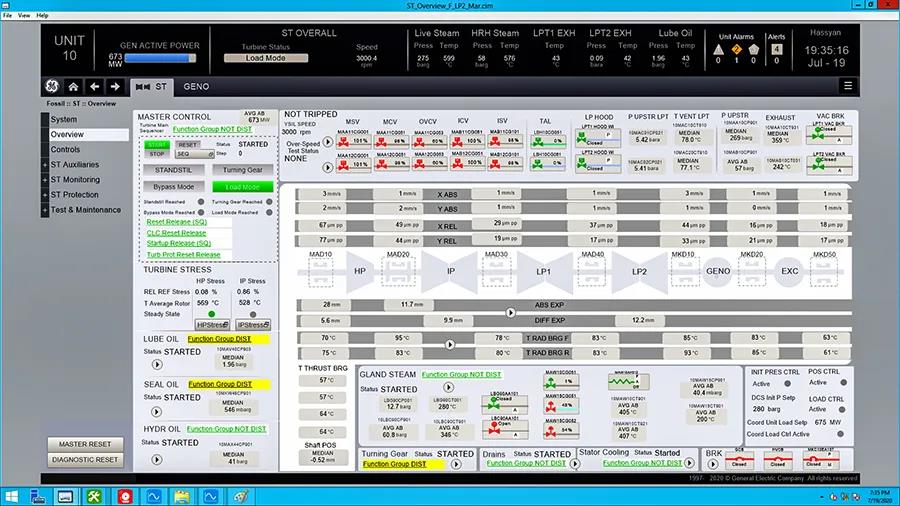Switch turbine to Bypass Mode
The height and width of the screenshot is (506, 900).
pos(173,187)
